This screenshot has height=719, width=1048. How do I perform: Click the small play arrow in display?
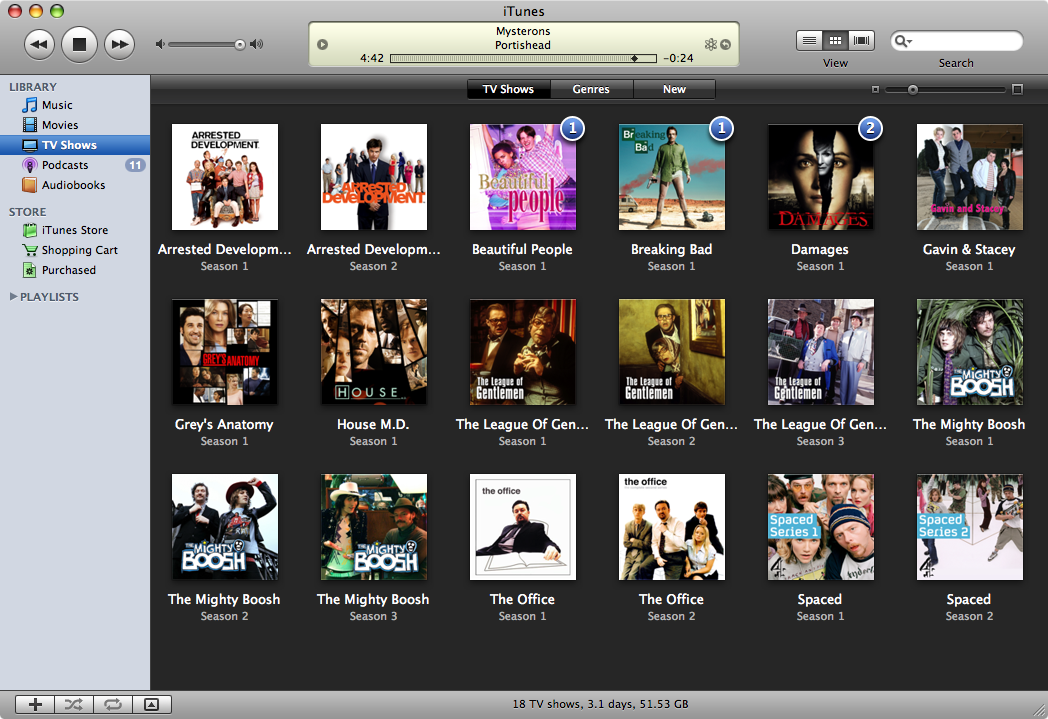[x=322, y=45]
